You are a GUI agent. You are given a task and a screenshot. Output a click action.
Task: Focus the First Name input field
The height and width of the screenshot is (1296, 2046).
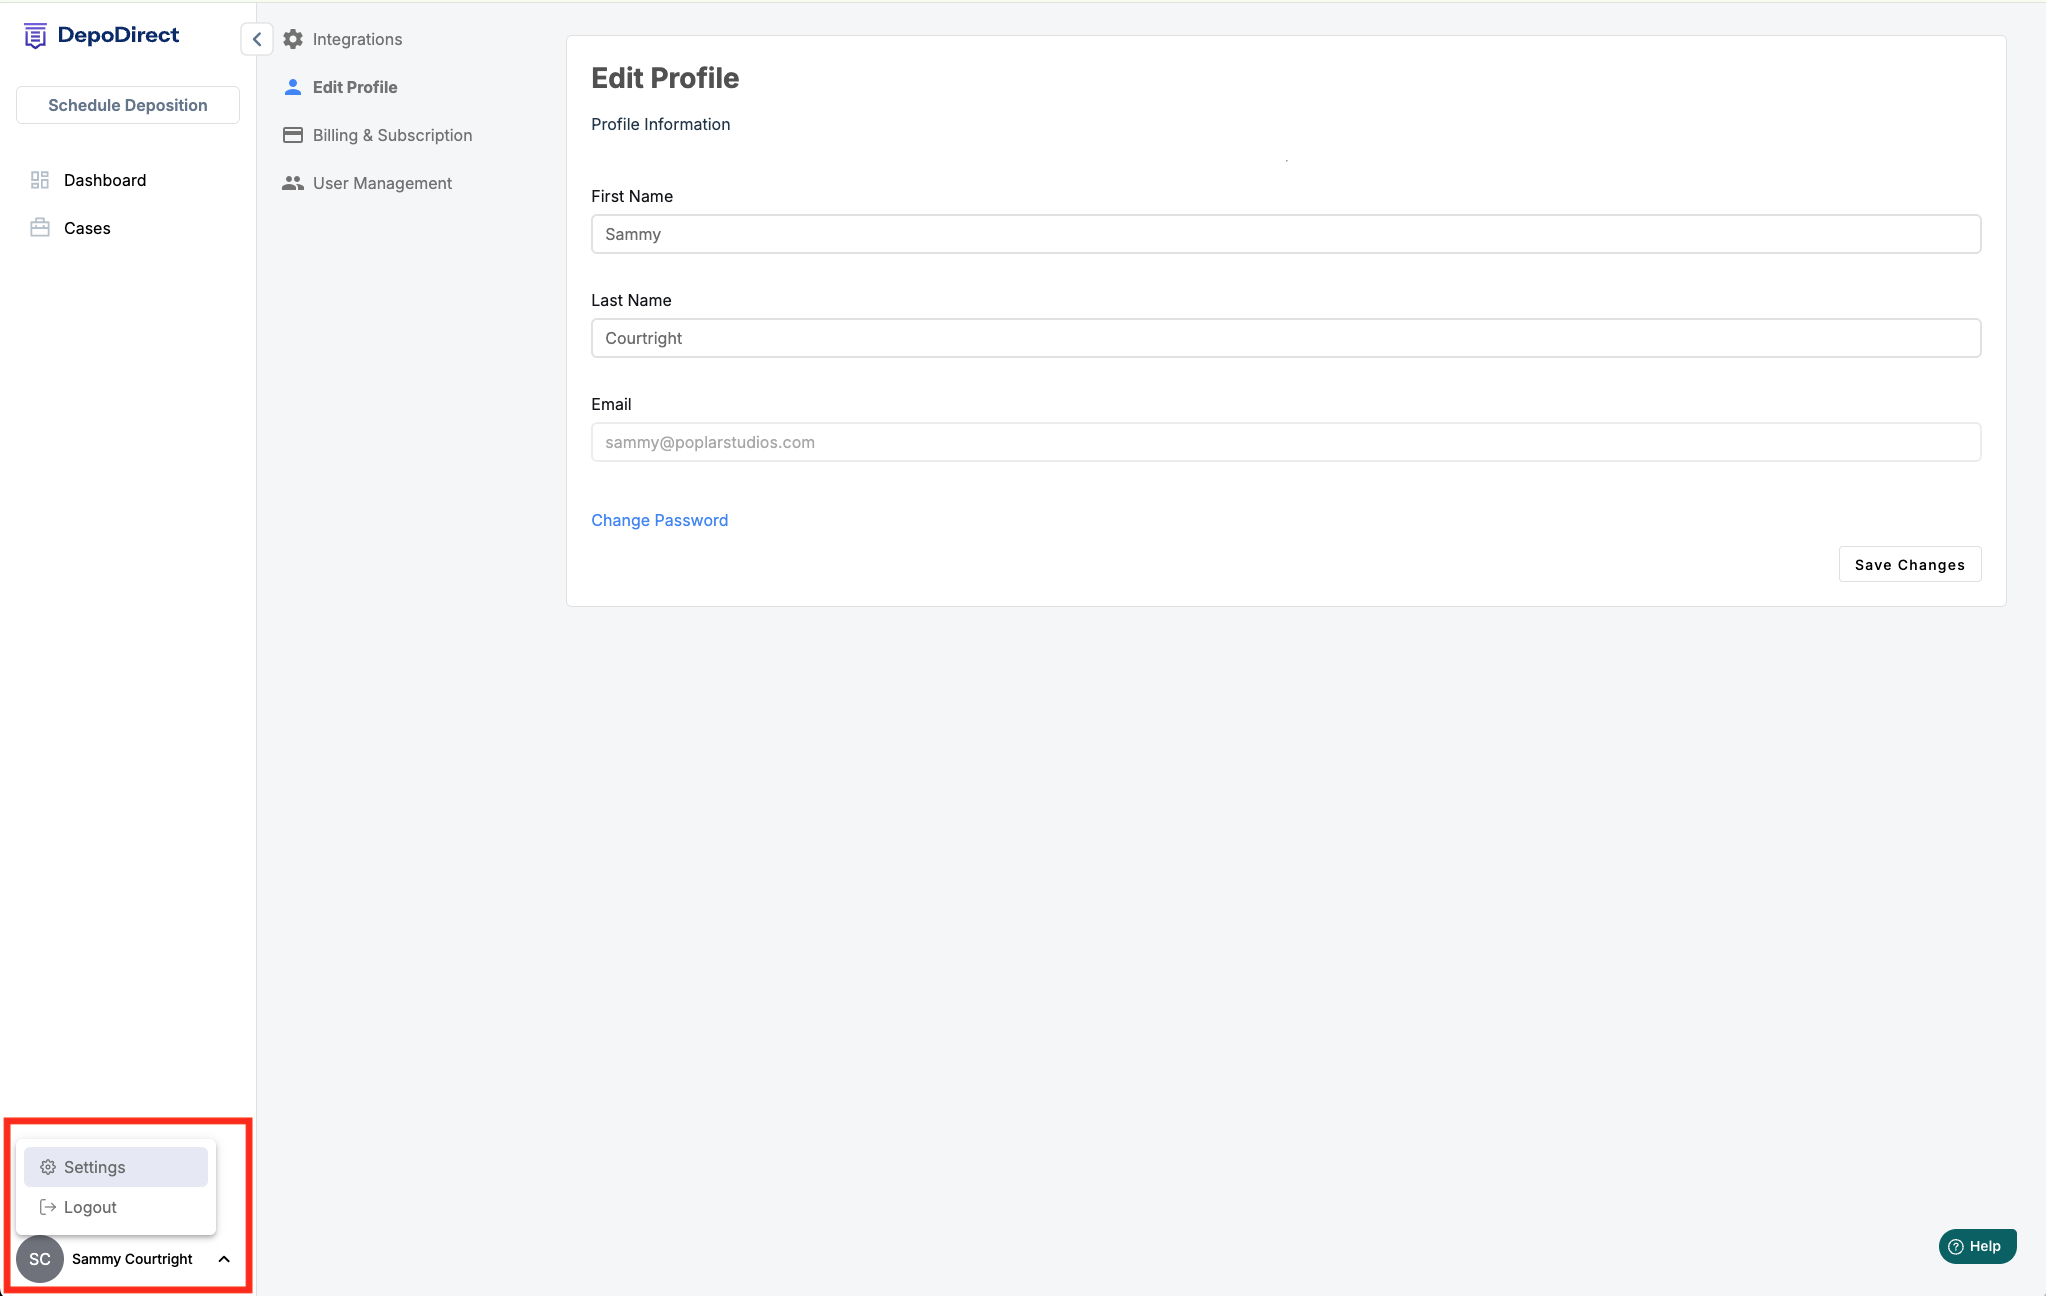pyautogui.click(x=1285, y=234)
